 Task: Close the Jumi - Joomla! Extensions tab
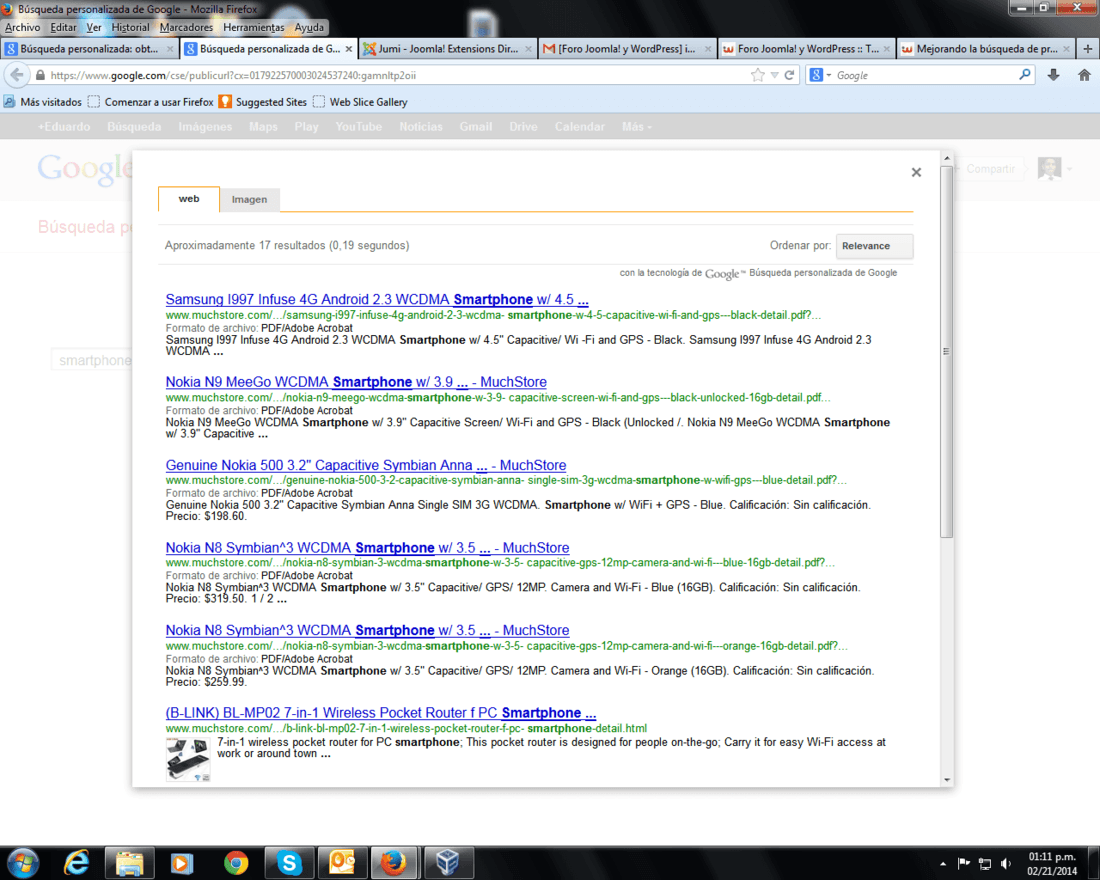click(528, 48)
